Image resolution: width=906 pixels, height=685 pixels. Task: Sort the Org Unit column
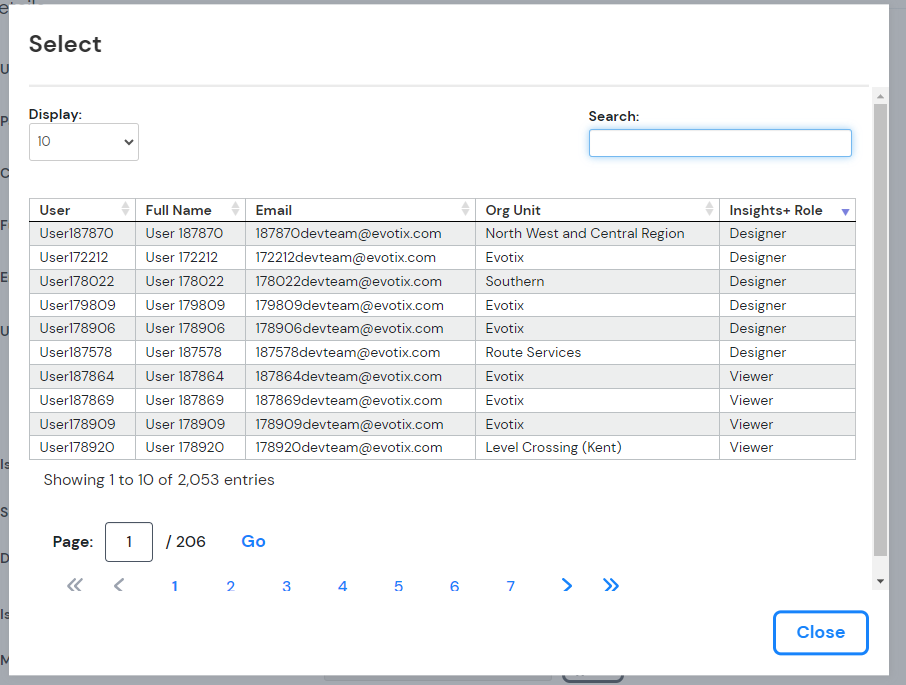coord(709,209)
